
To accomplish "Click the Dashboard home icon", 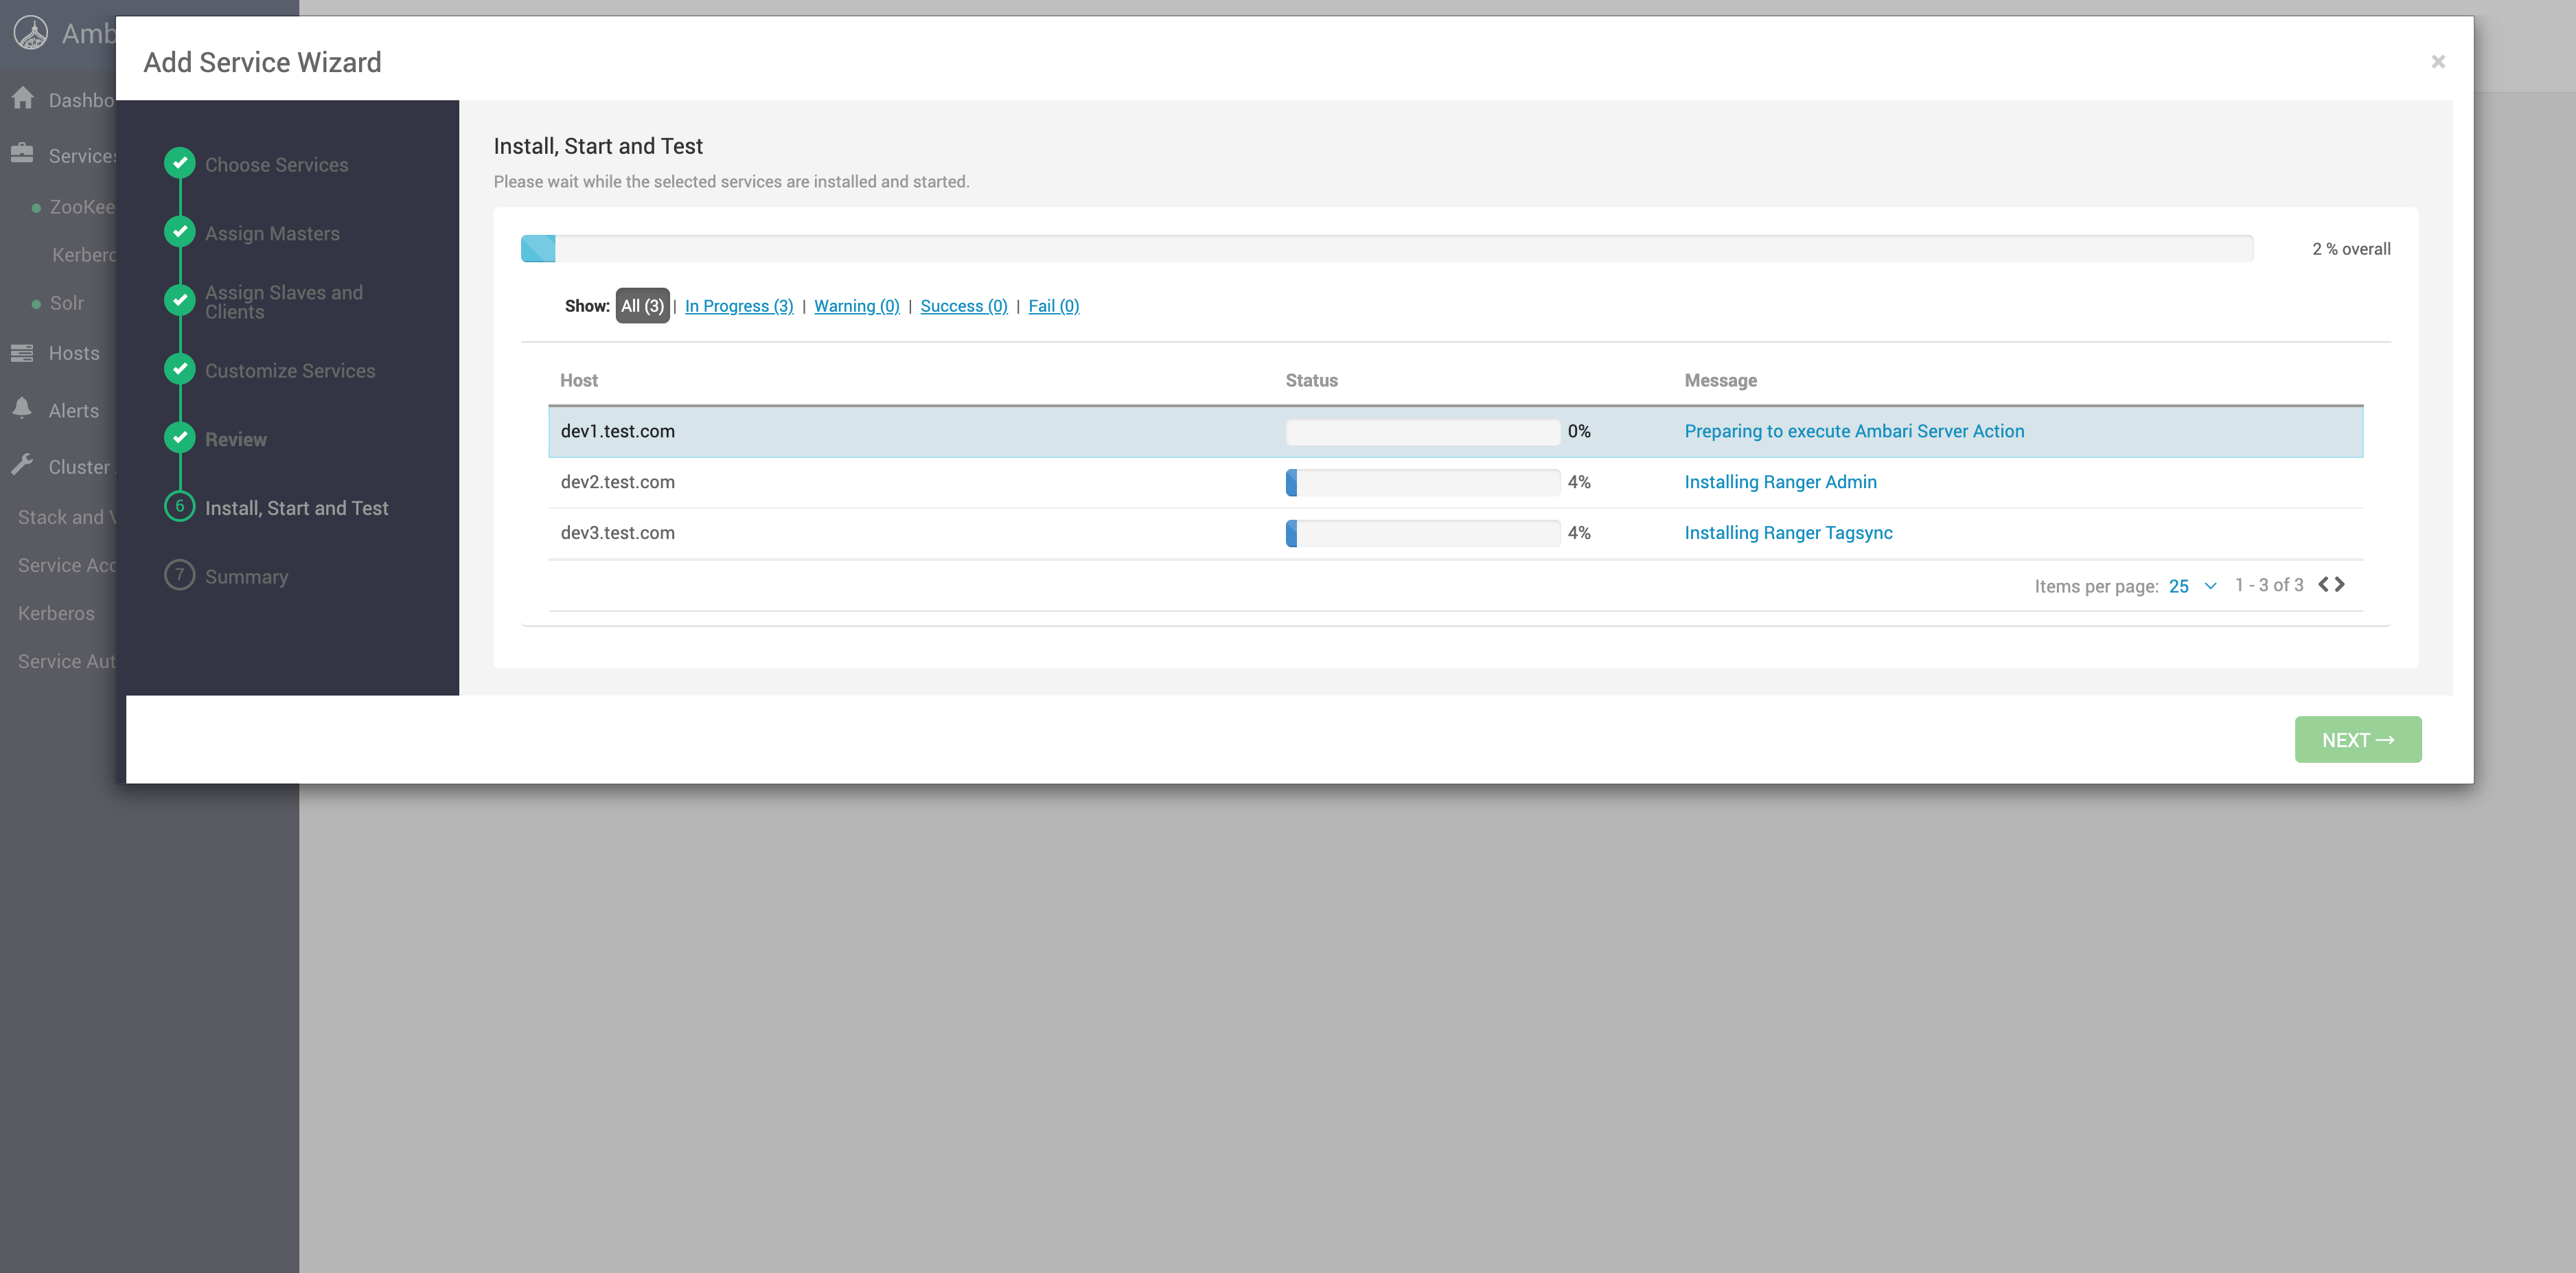I will pos(23,99).
